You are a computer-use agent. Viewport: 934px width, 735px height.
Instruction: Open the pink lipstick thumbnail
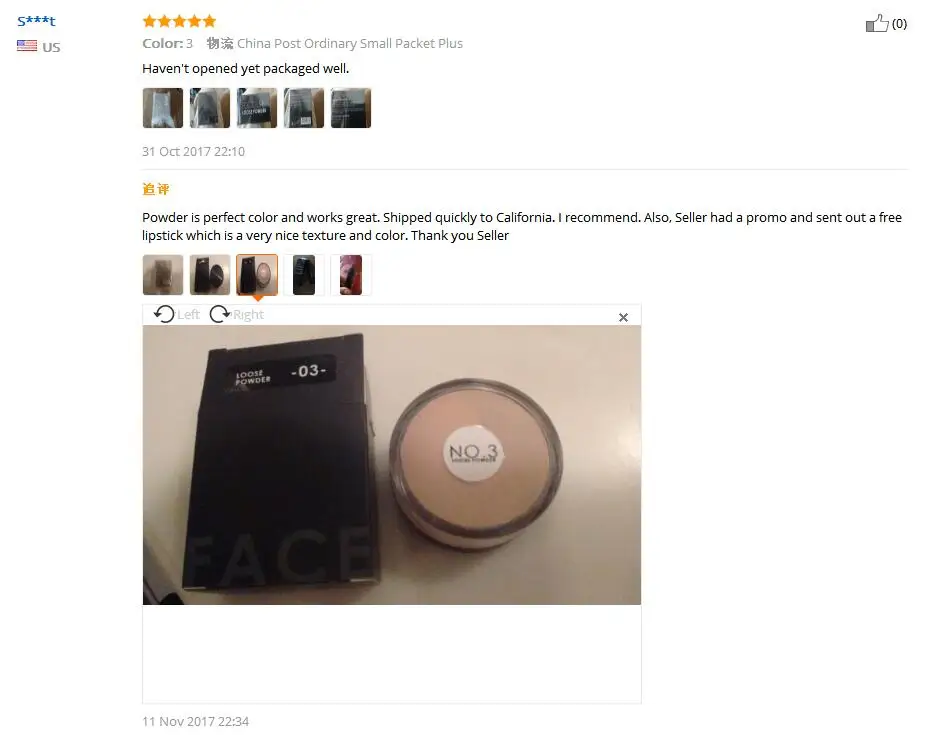tap(351, 275)
